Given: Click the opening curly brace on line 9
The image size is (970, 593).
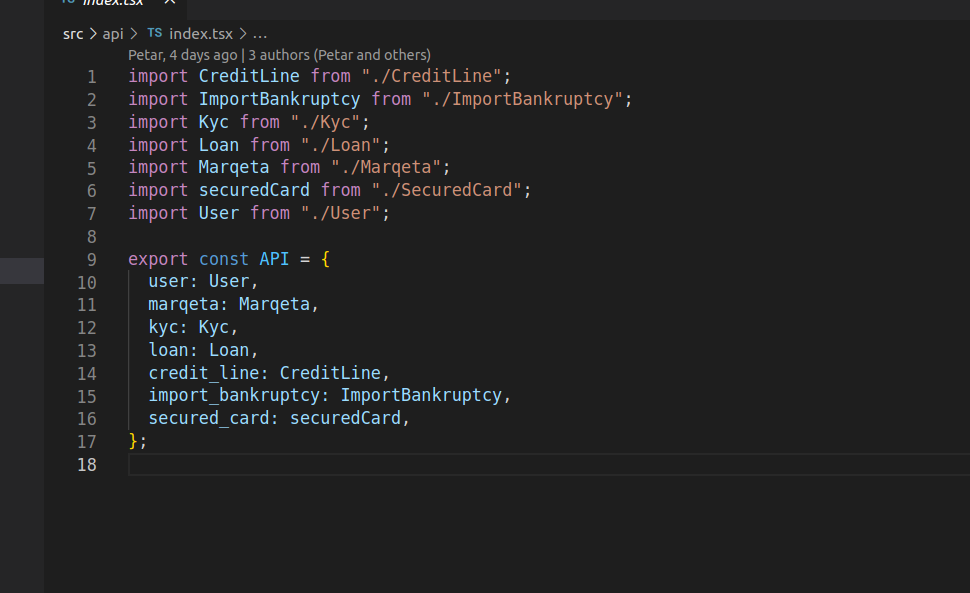Looking at the screenshot, I should pyautogui.click(x=325, y=259).
